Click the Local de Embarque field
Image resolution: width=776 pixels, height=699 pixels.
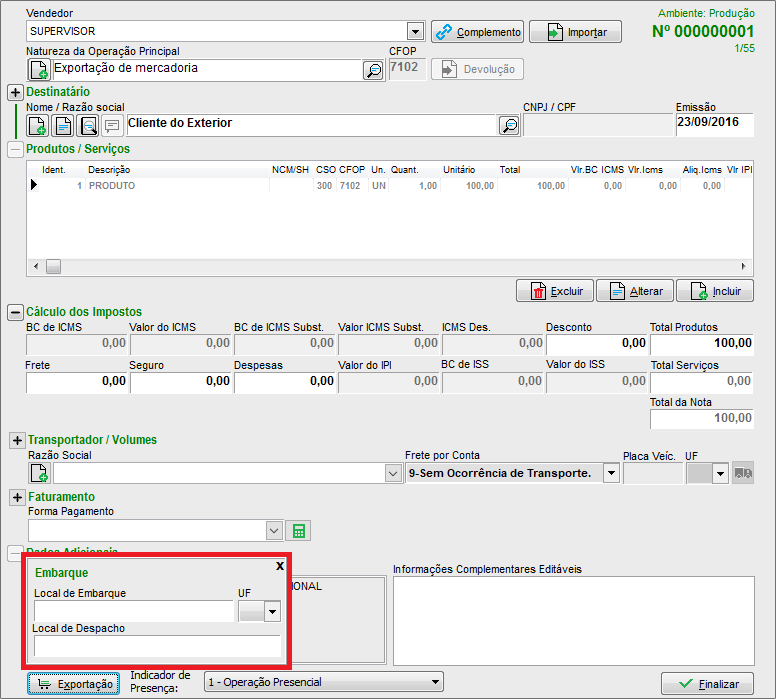tap(133, 611)
